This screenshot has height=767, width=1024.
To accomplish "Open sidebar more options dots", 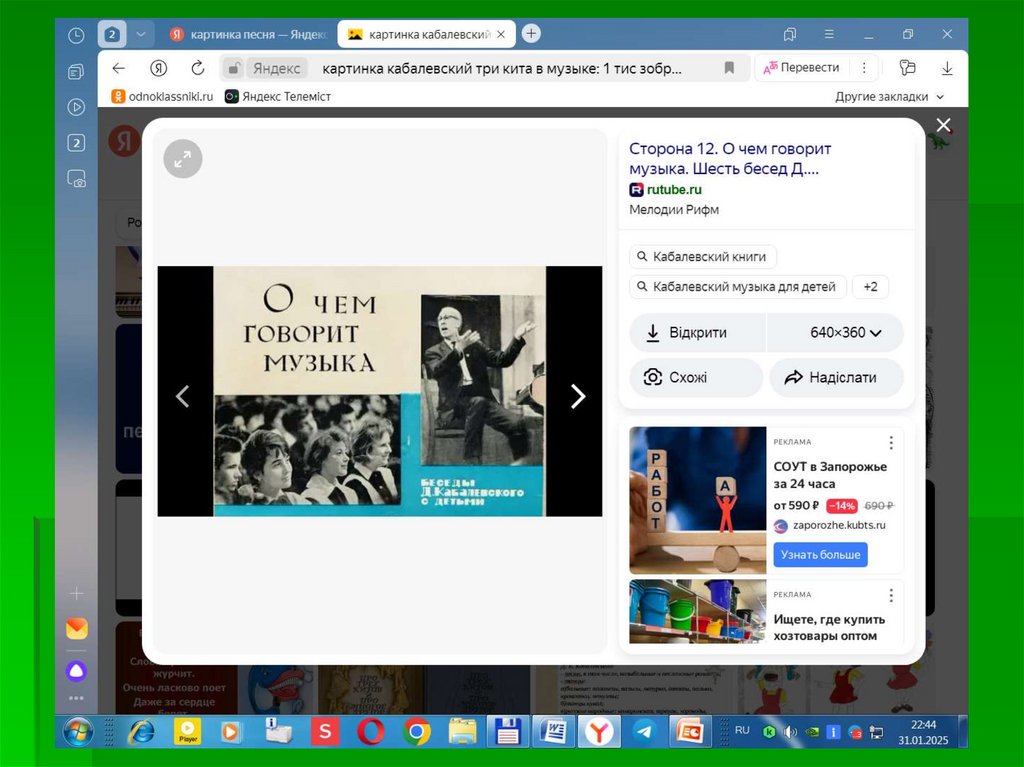I will coord(76,698).
